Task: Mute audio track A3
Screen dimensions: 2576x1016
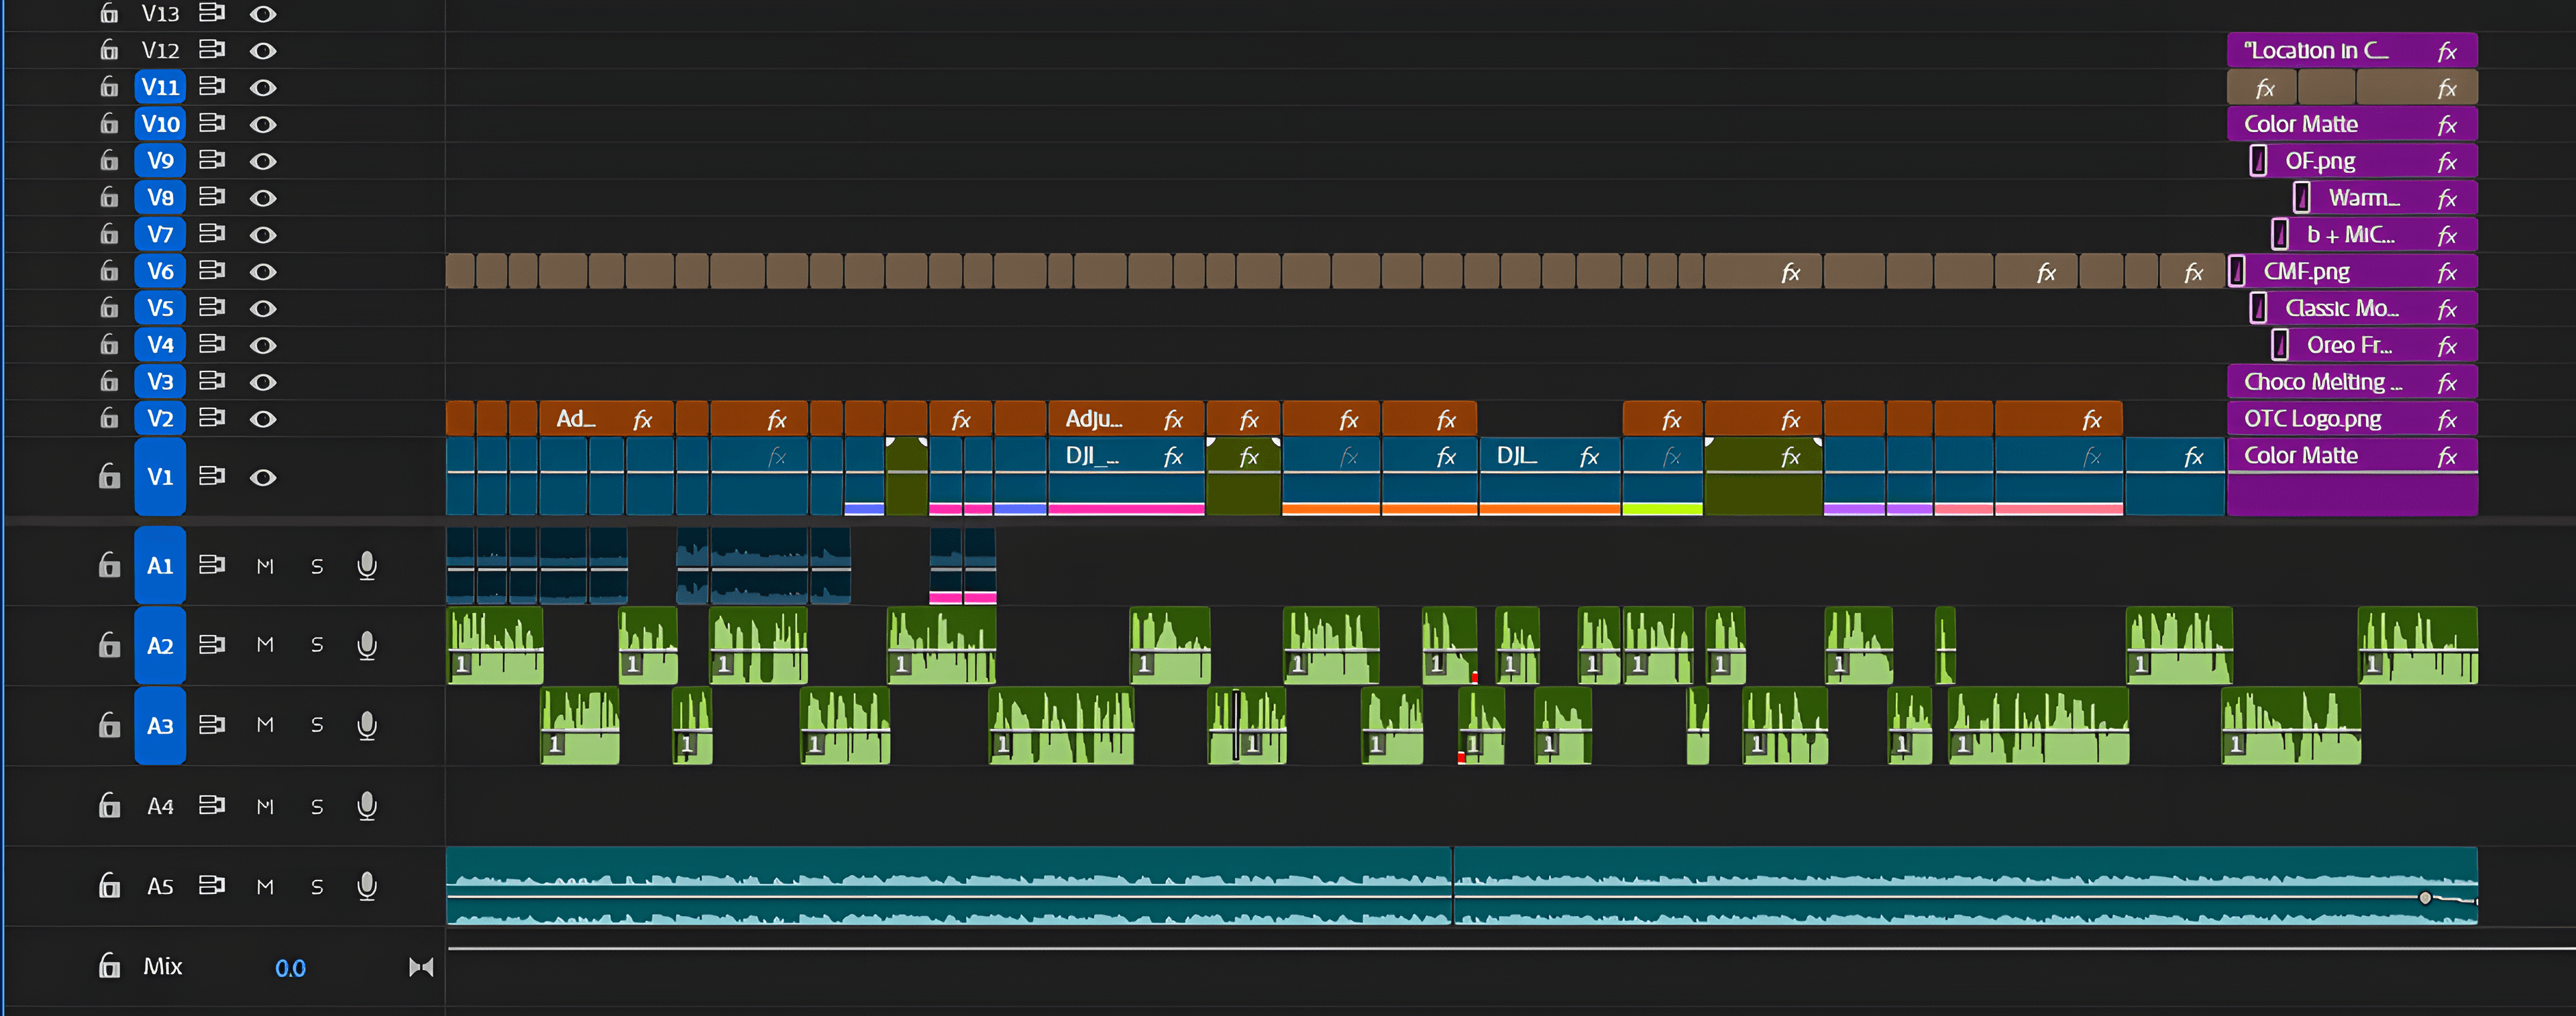Action: [265, 725]
